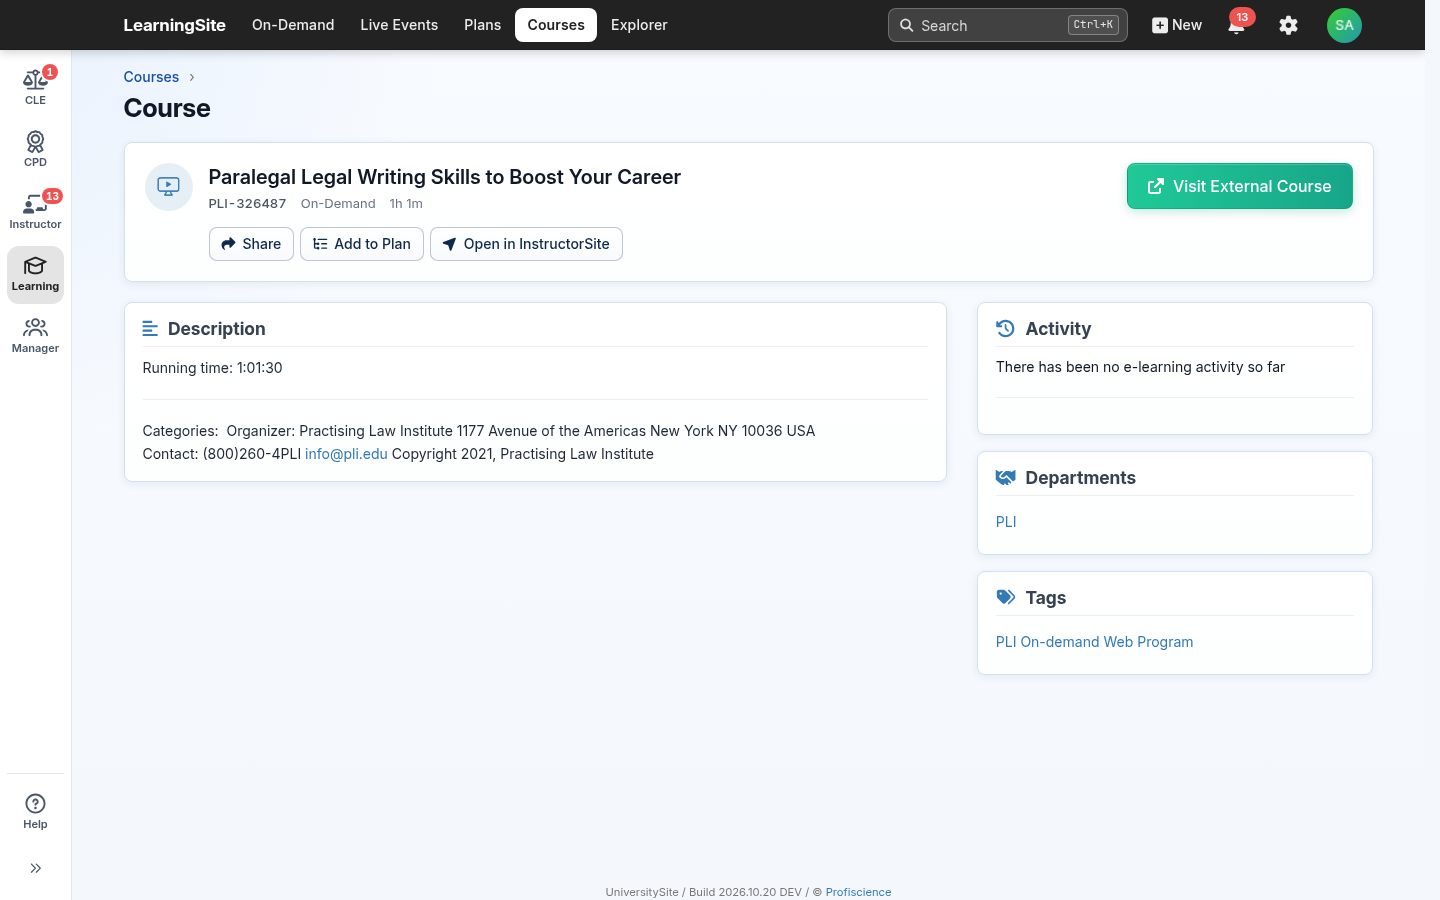The height and width of the screenshot is (900, 1440).
Task: Click the Ctrl+K shortcut badge
Action: point(1093,25)
